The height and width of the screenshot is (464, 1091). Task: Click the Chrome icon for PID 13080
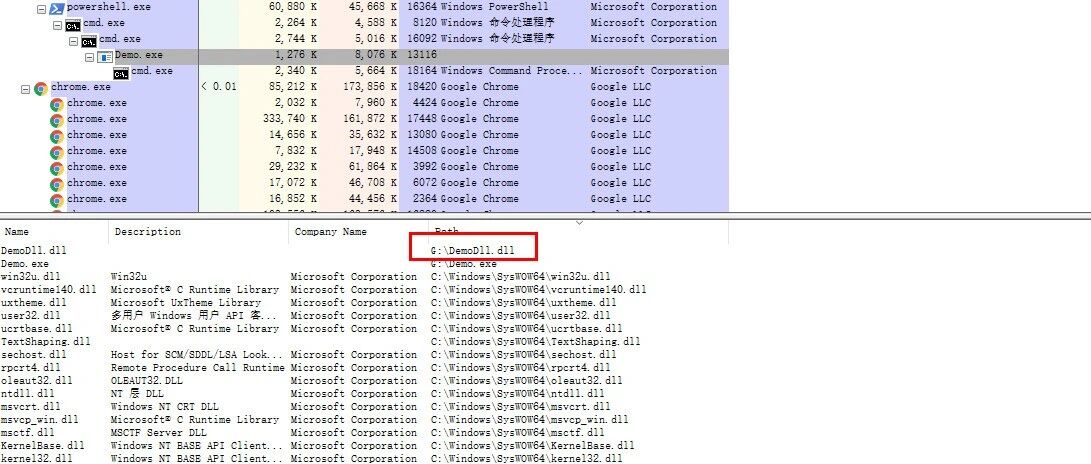(57, 136)
